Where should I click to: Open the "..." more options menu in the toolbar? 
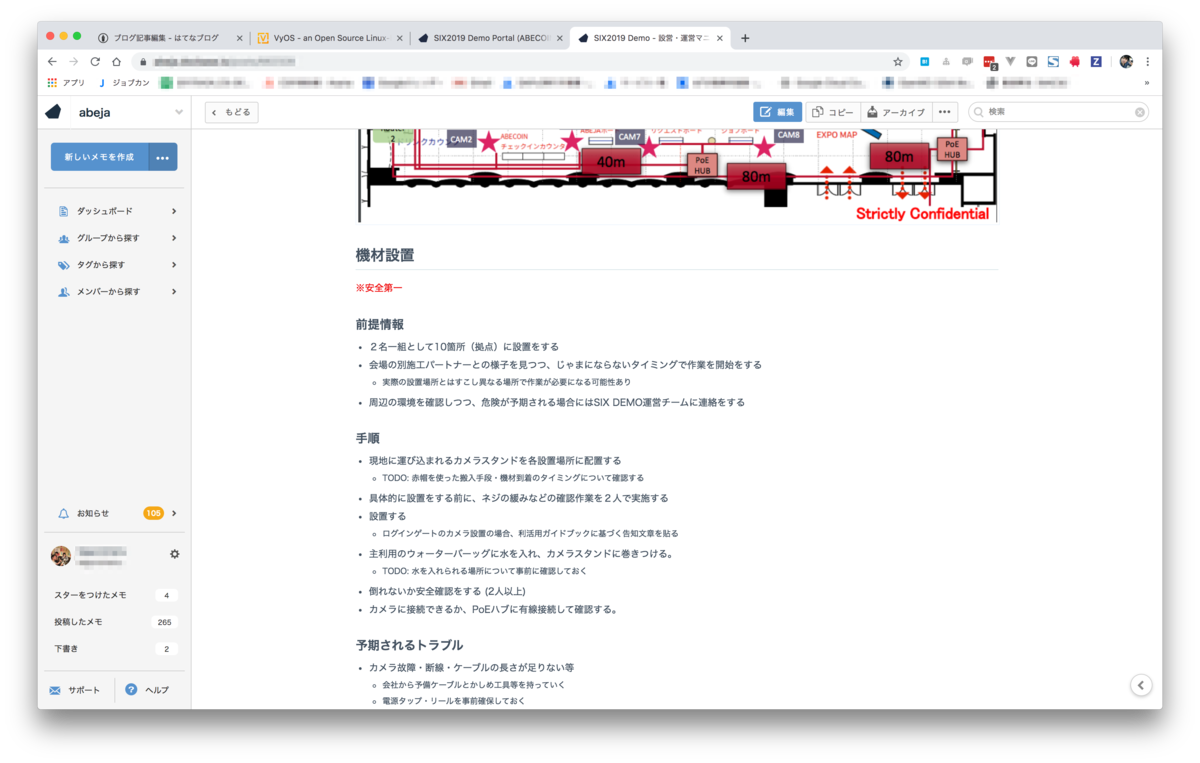(944, 112)
